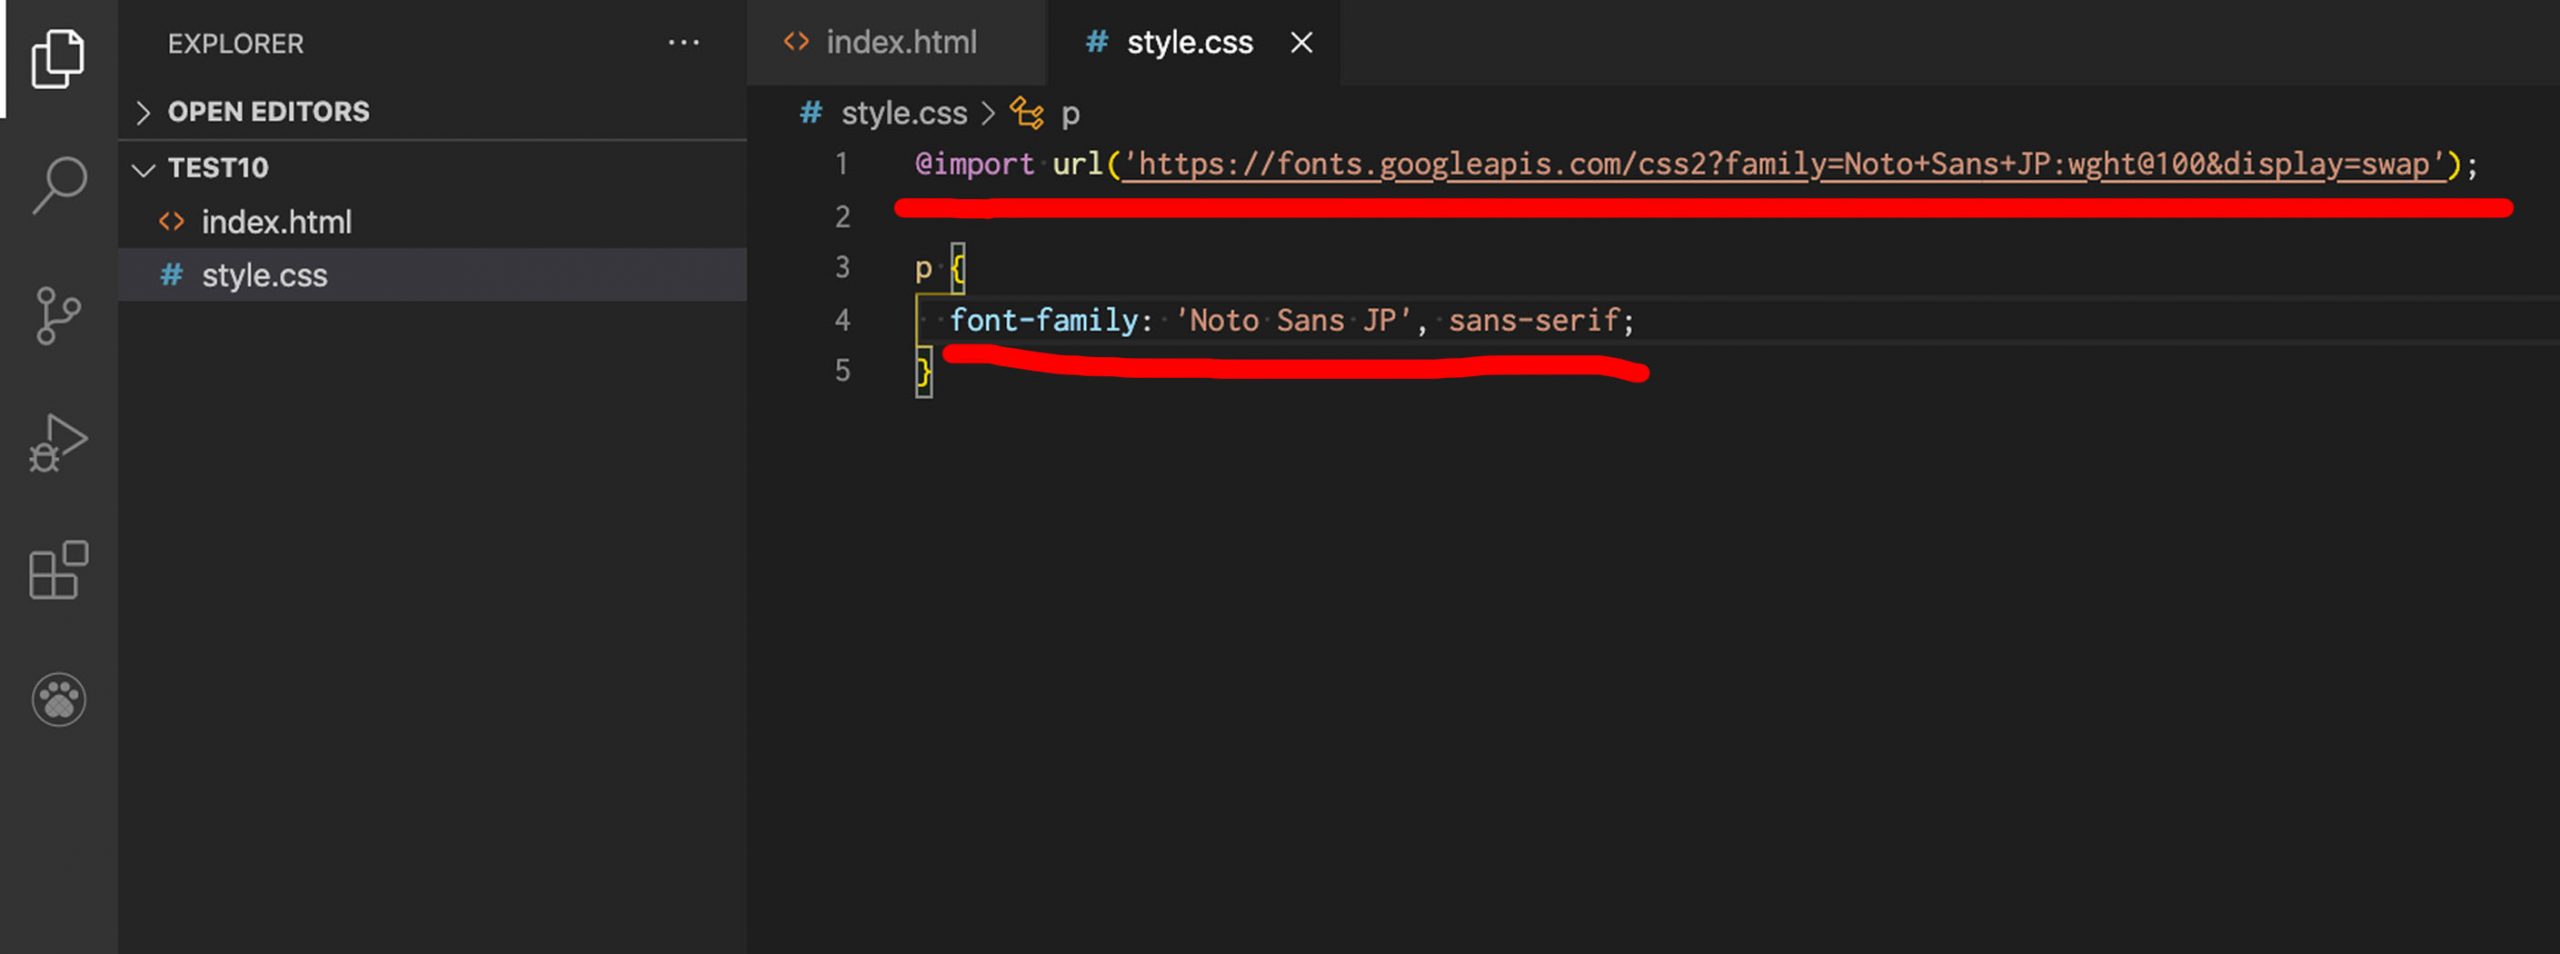Open index.html in the file tree
This screenshot has height=954, width=2560.
(276, 222)
